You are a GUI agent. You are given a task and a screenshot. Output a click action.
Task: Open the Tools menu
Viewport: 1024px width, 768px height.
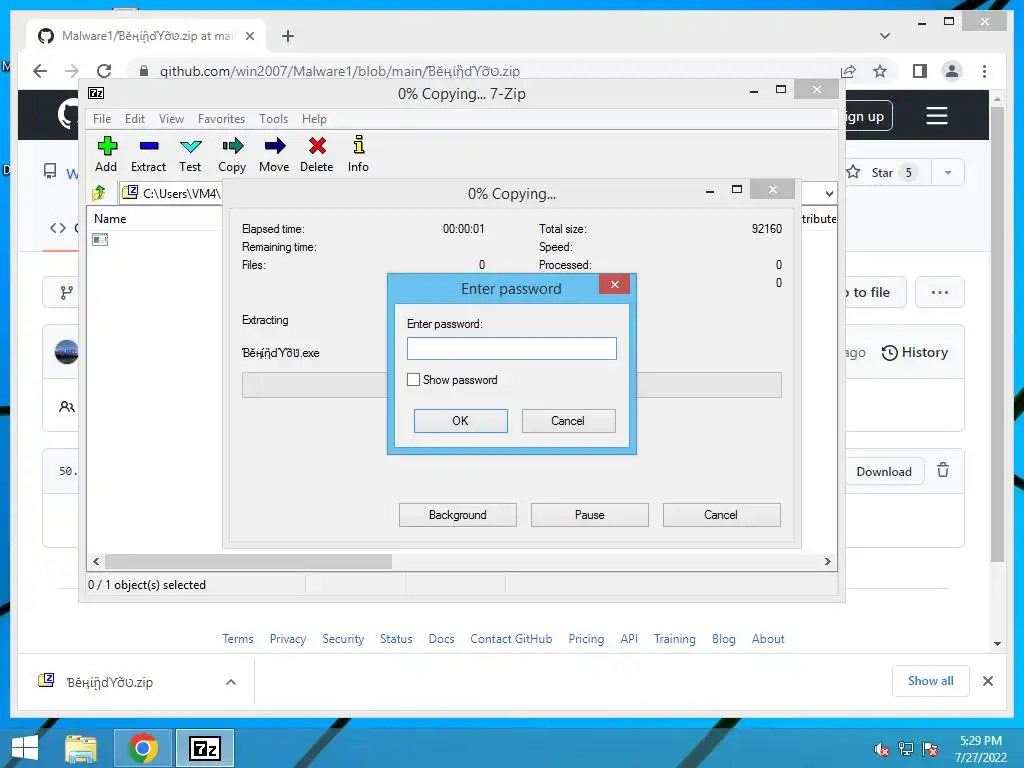pyautogui.click(x=273, y=119)
